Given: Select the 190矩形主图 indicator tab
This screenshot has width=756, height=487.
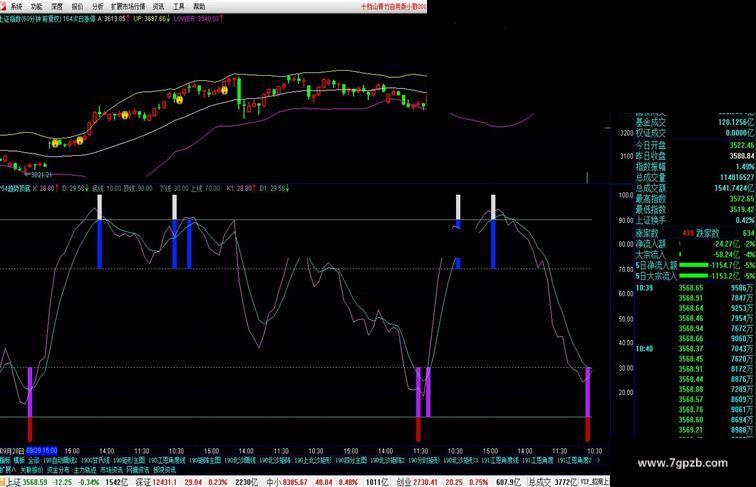Looking at the screenshot, I should tap(127, 460).
